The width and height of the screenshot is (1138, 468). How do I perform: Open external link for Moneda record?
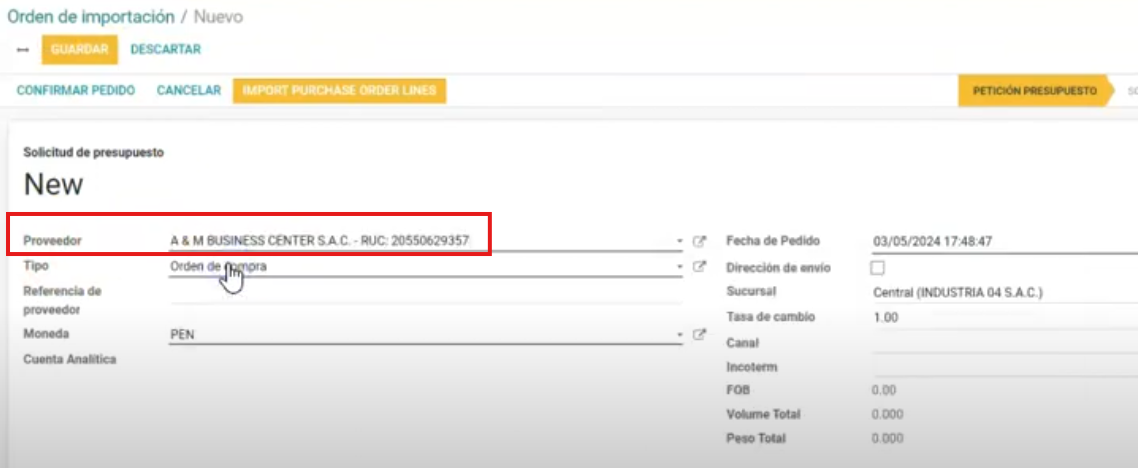[x=700, y=335]
